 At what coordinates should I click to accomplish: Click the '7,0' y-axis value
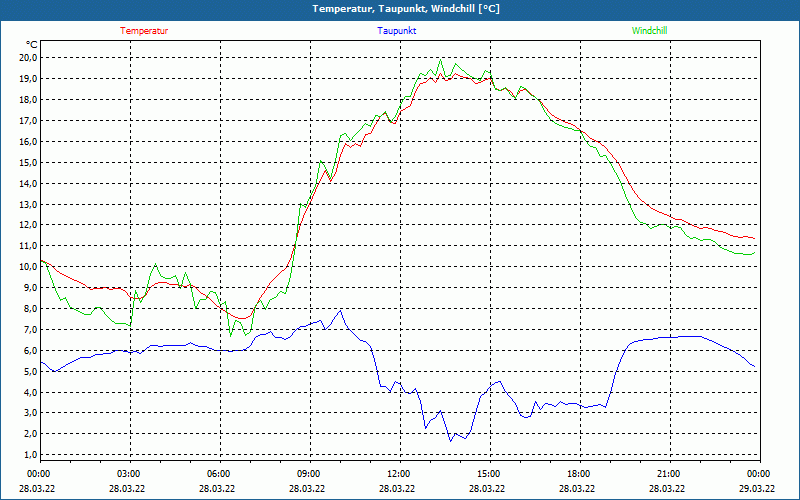pos(30,330)
